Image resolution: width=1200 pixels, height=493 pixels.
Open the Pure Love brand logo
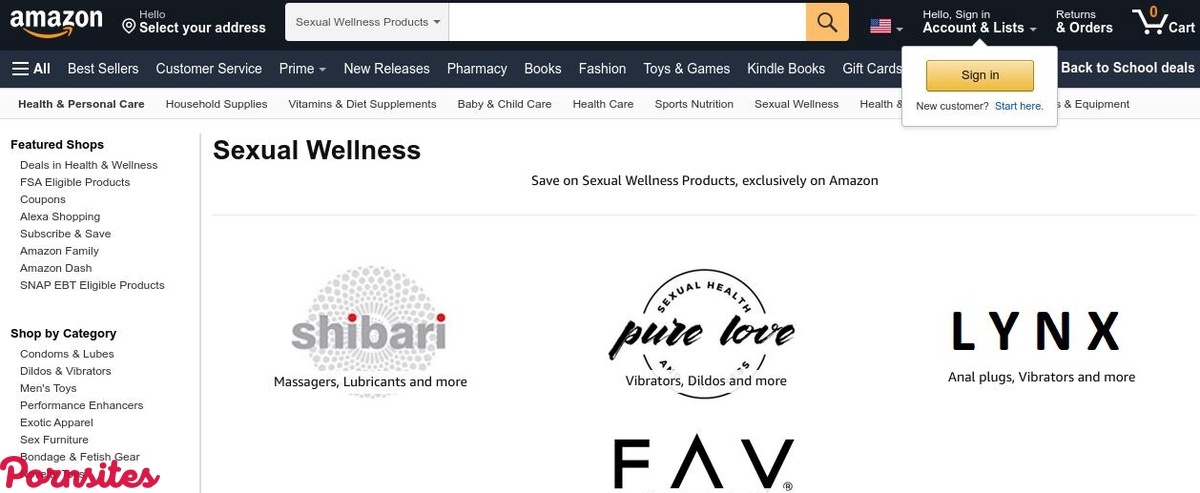[702, 333]
